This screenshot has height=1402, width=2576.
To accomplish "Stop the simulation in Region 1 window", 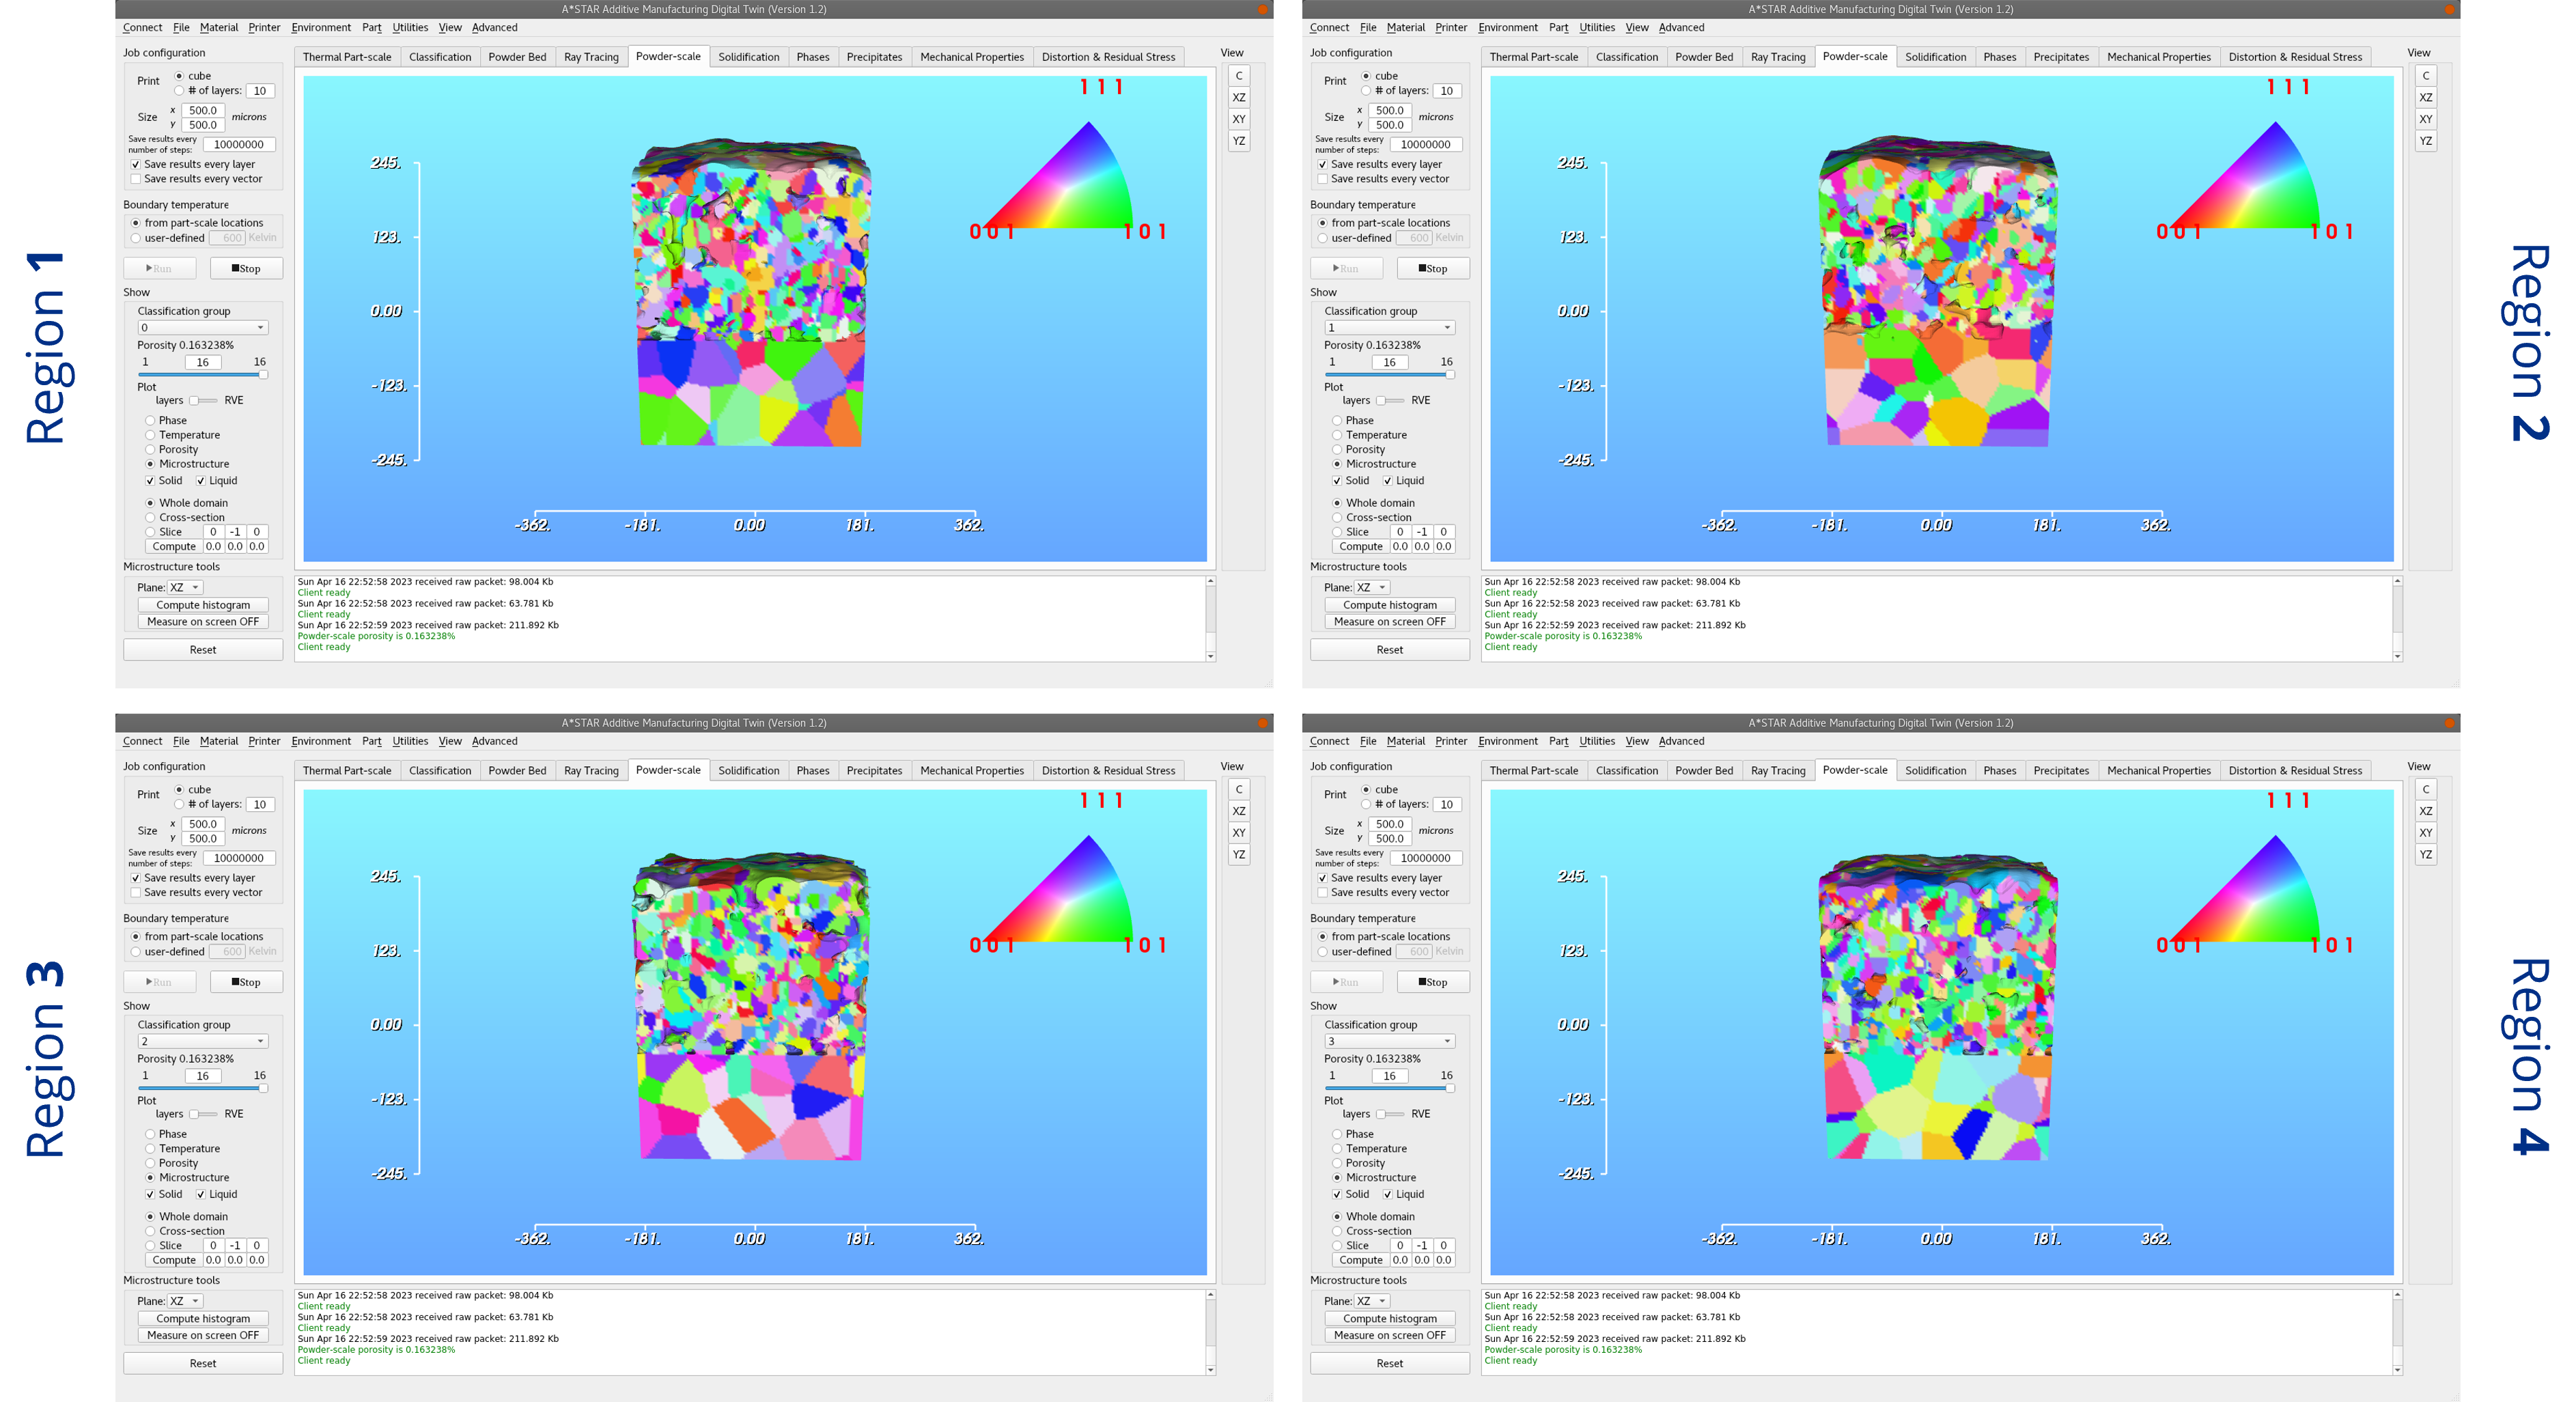I will coord(246,268).
